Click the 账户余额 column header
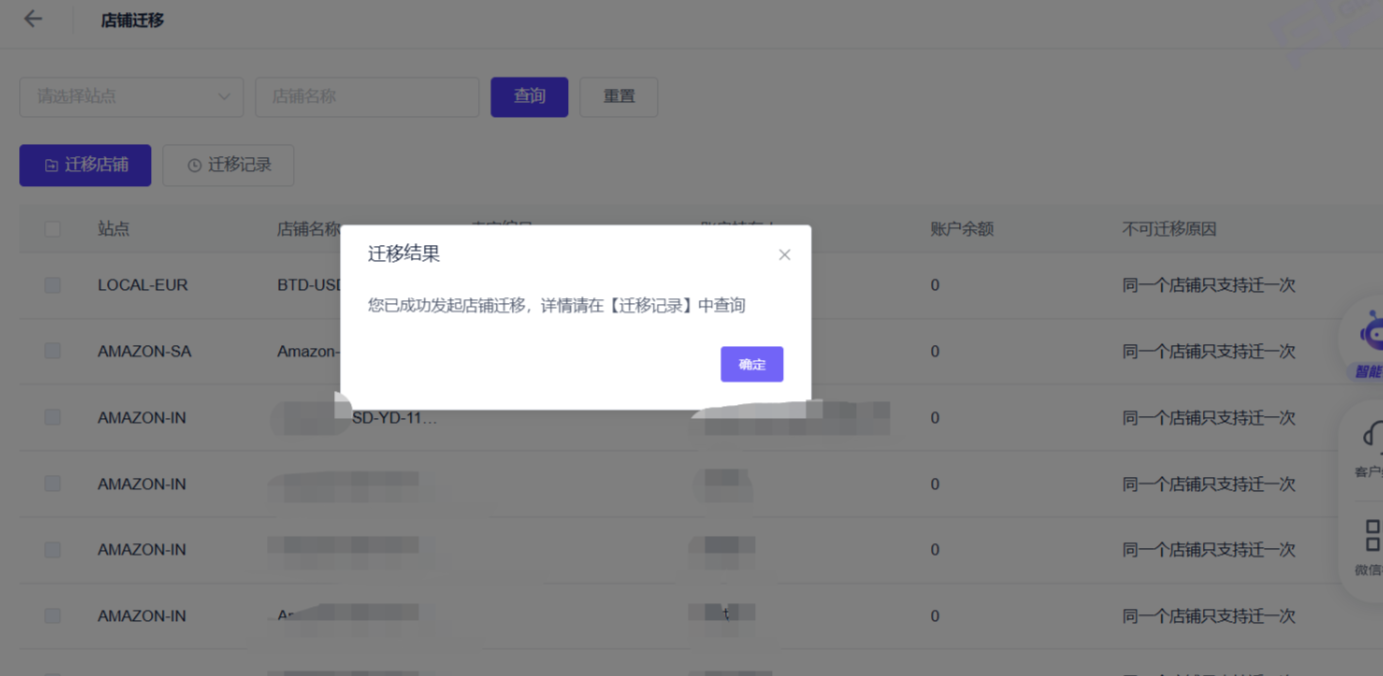 point(961,229)
